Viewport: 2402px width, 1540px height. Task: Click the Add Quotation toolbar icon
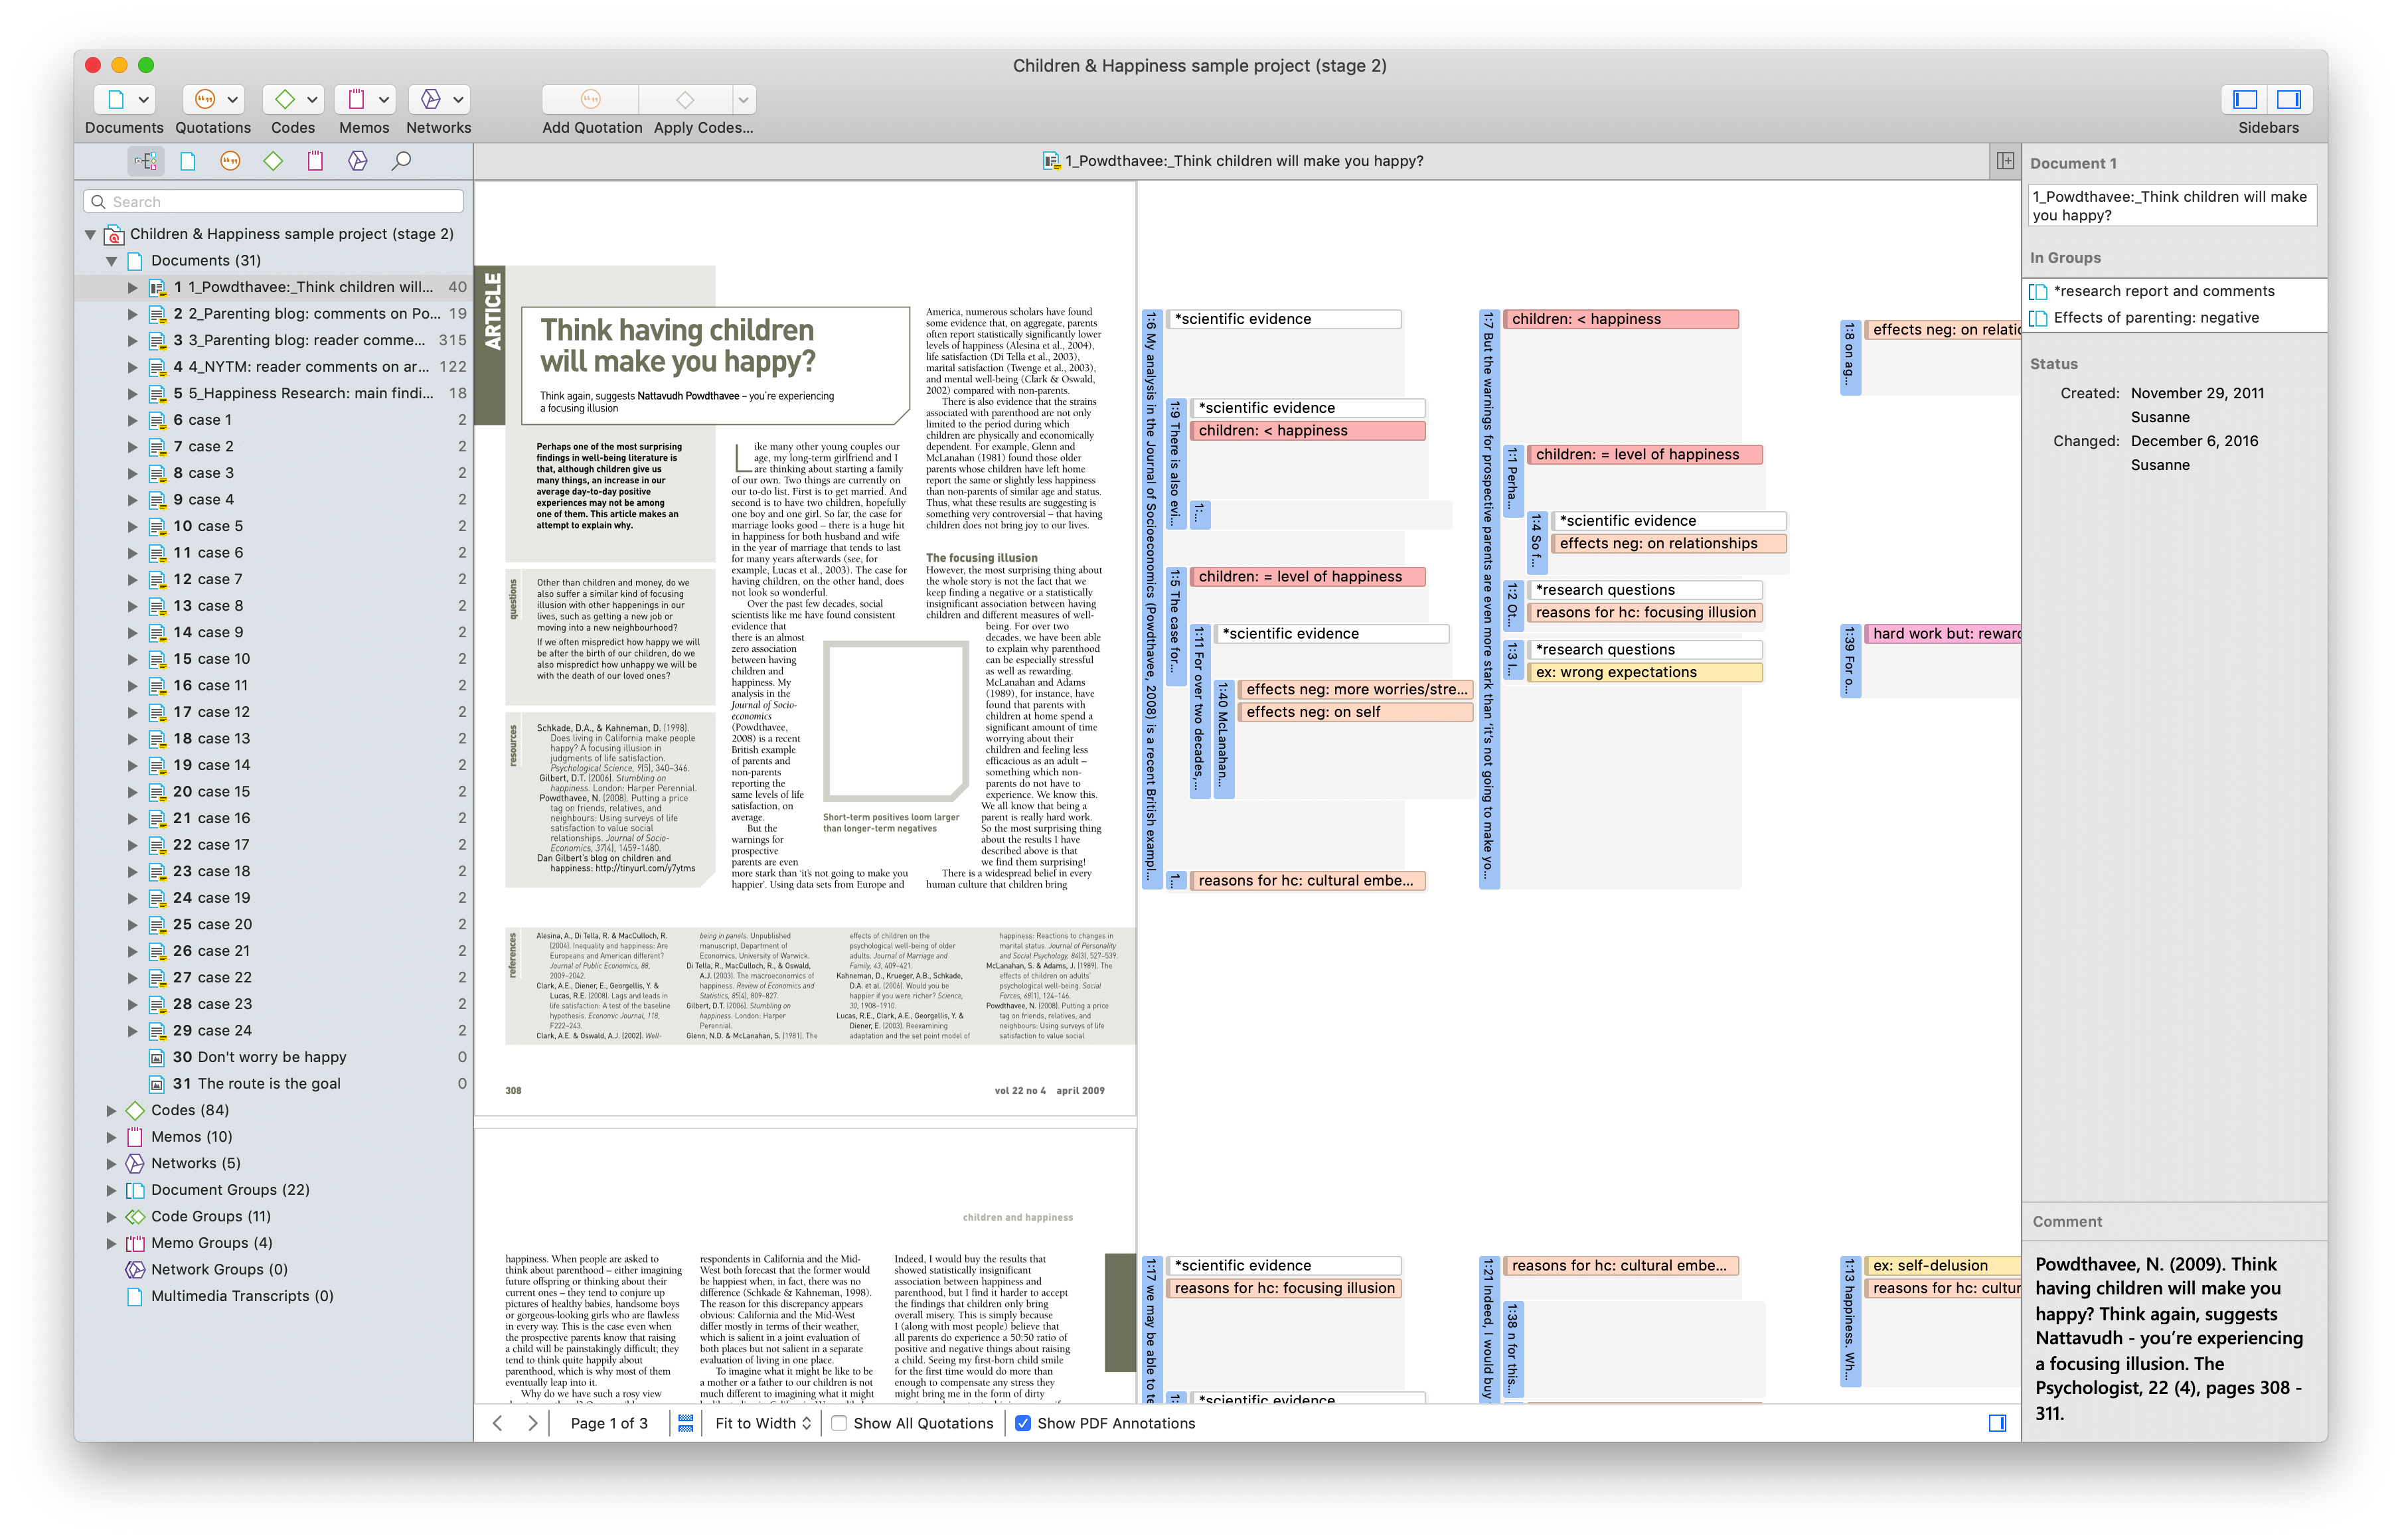pos(592,99)
